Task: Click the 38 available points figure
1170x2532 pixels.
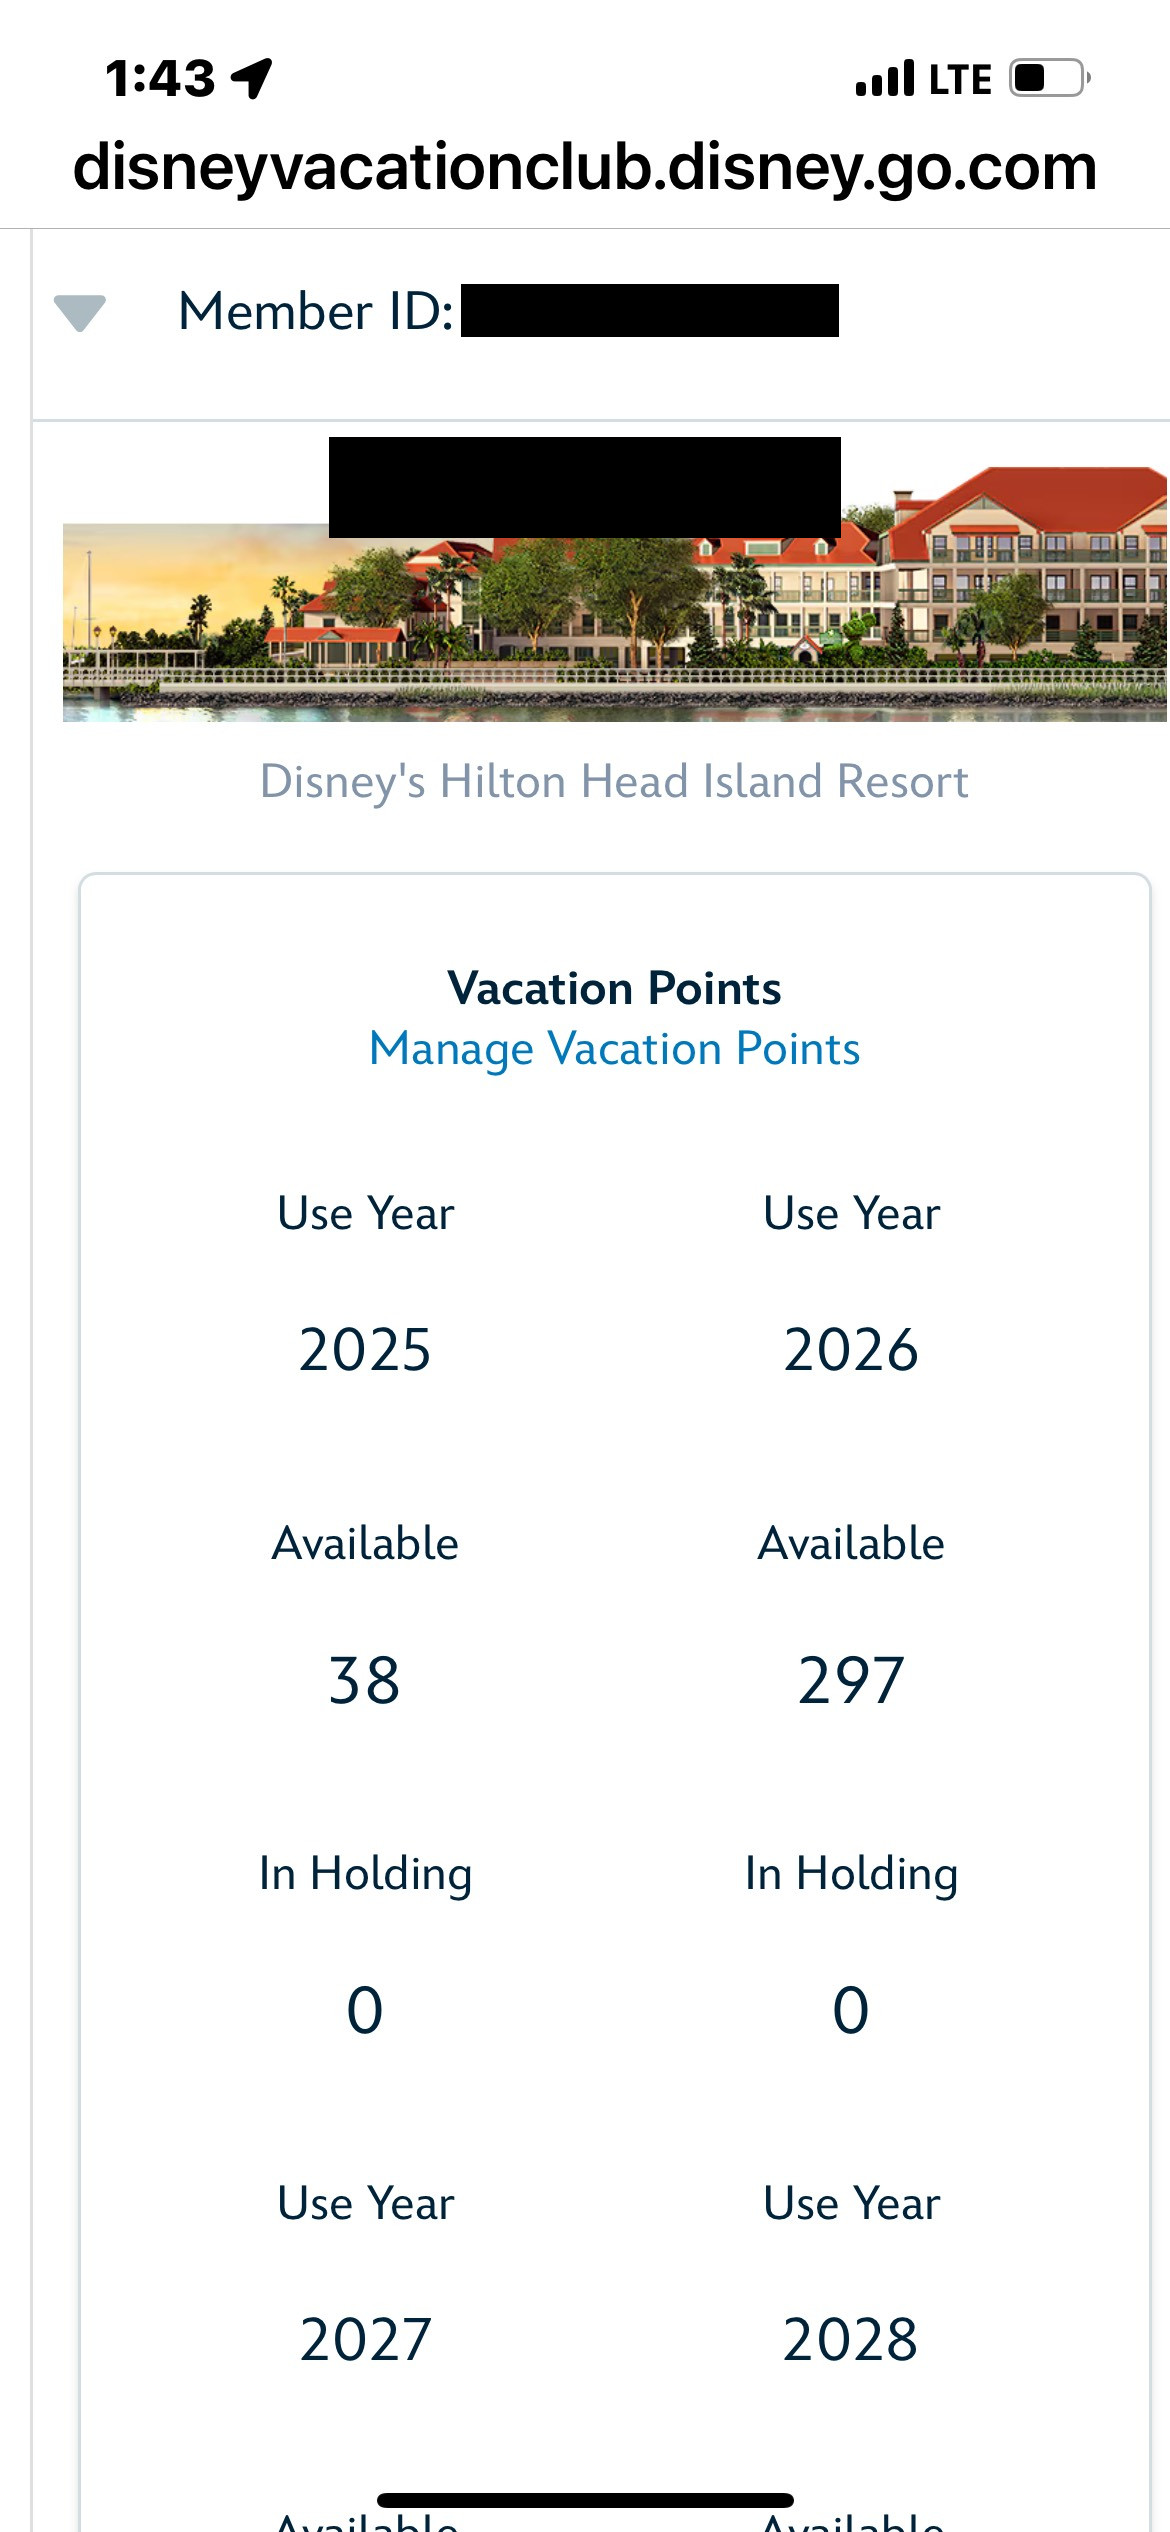Action: coord(365,1680)
